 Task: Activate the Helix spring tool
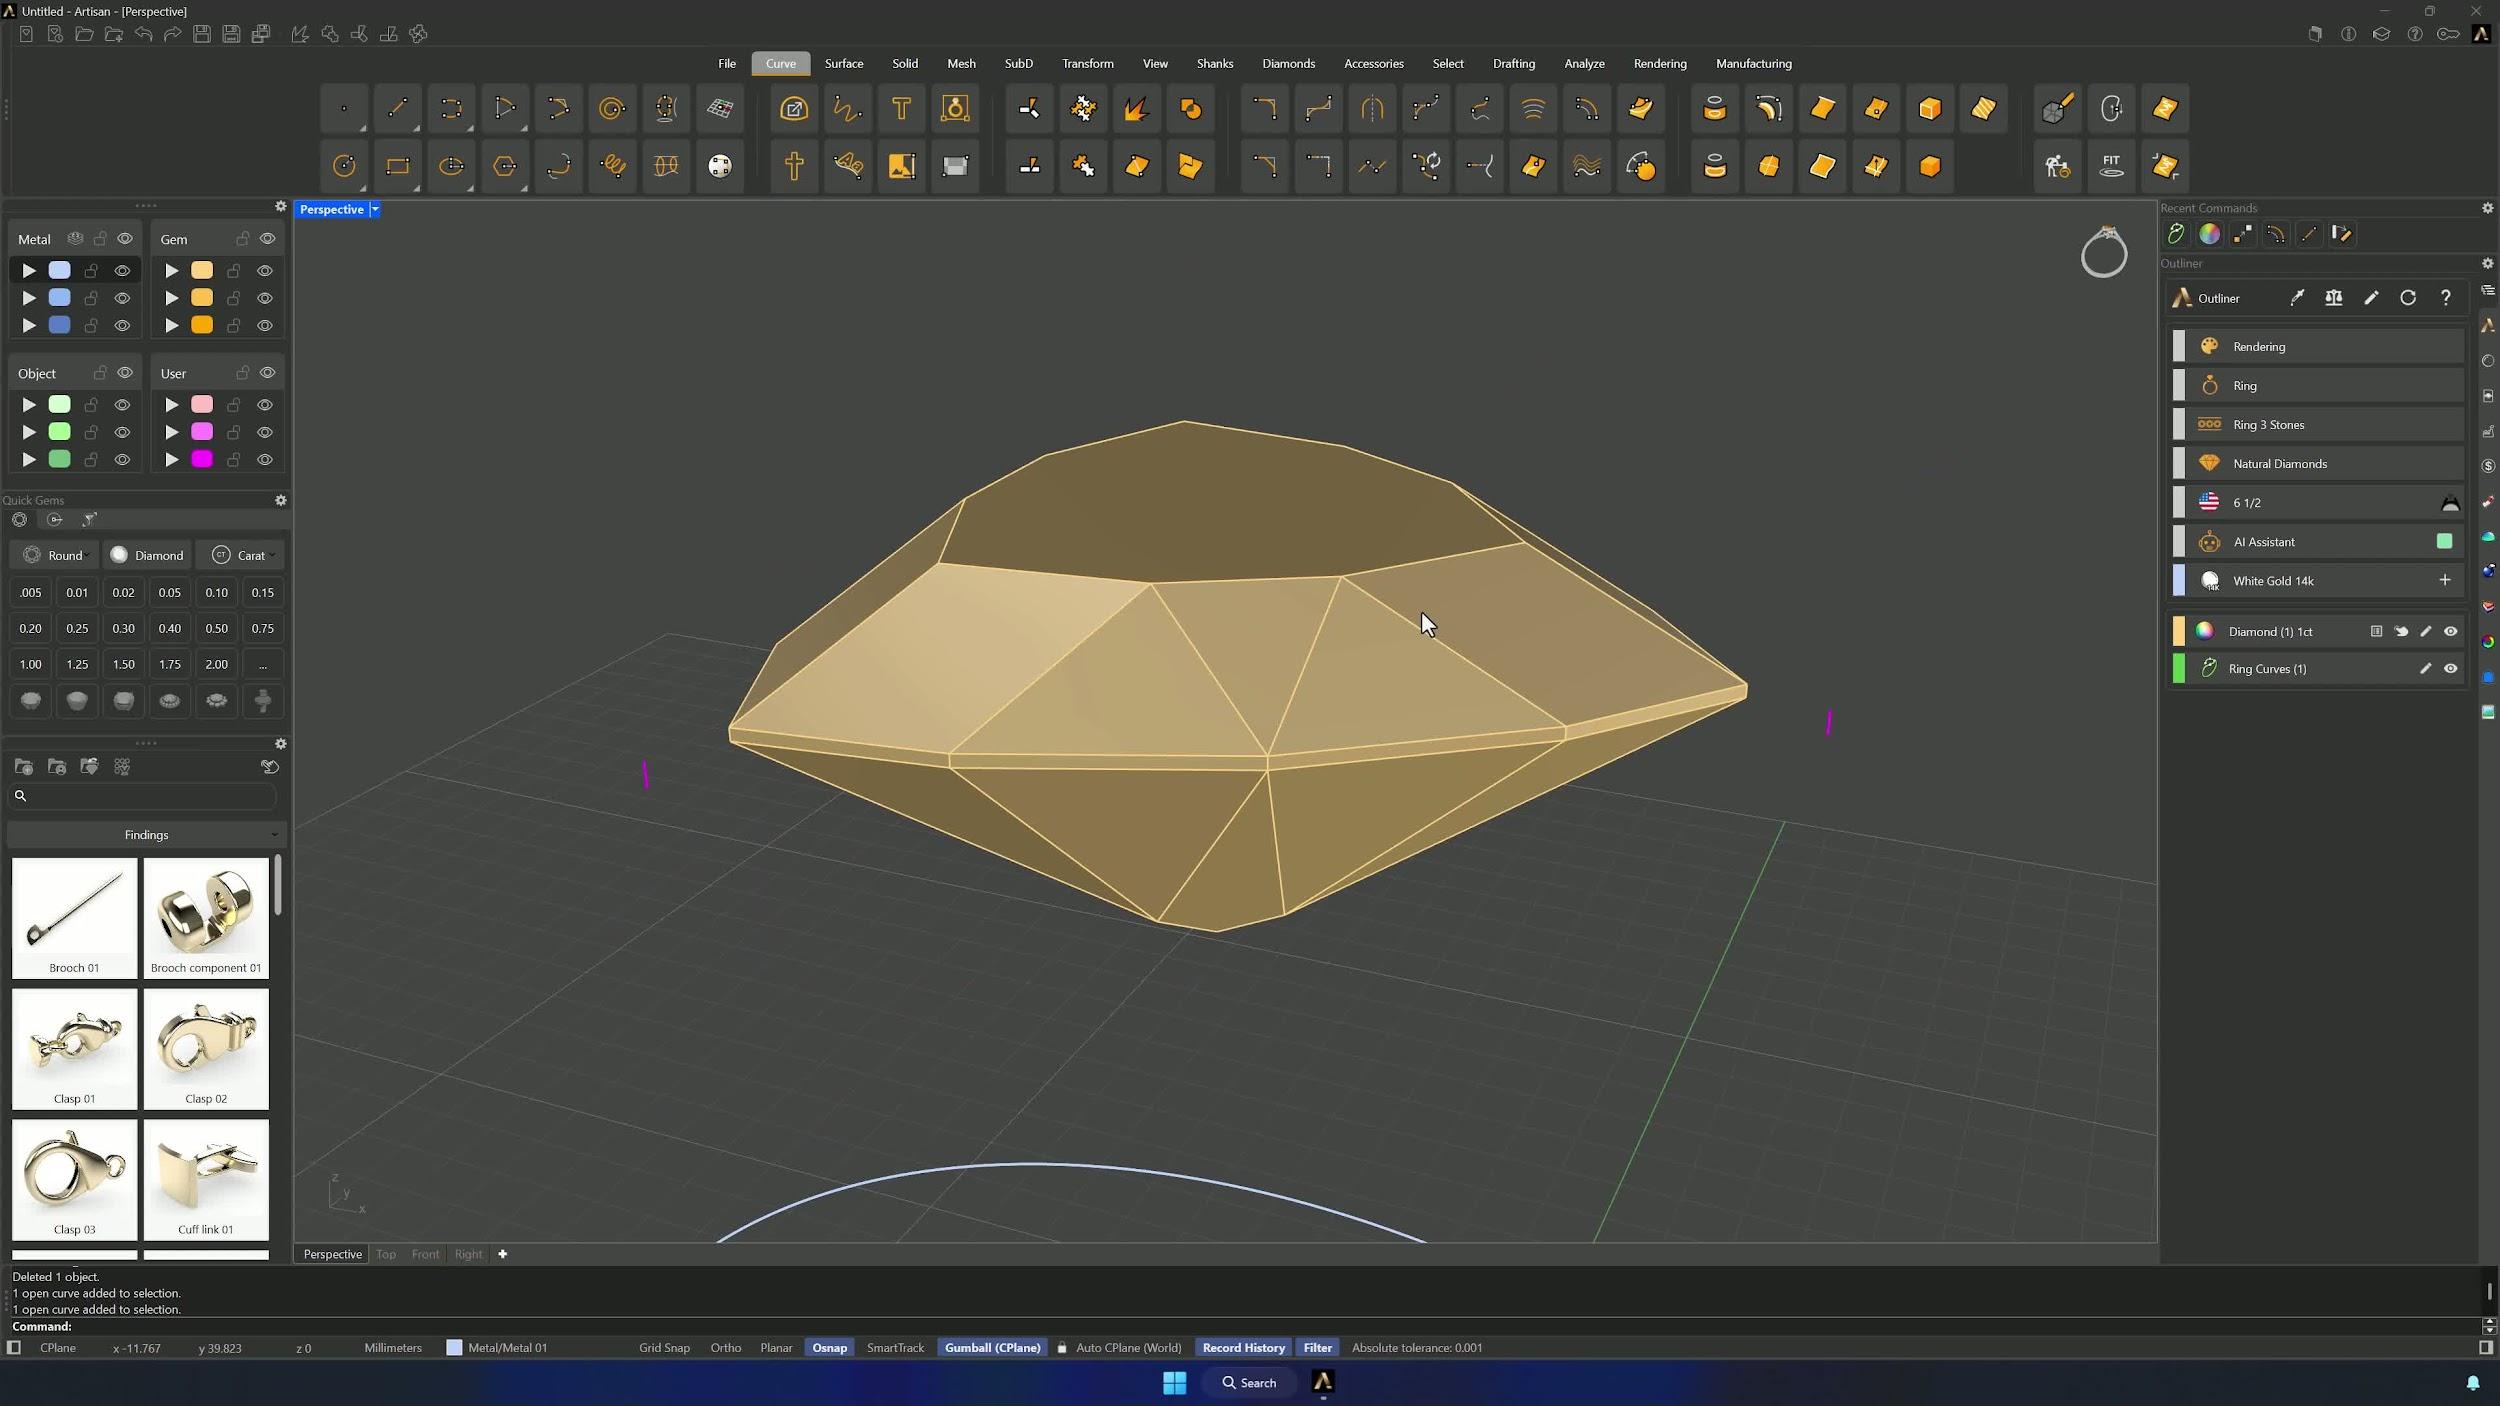click(612, 166)
